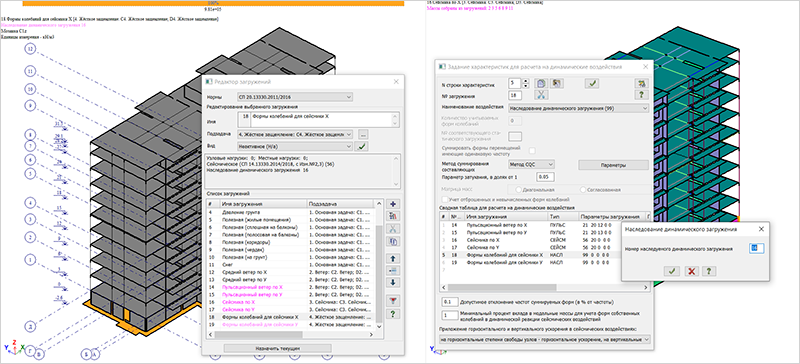Apply load type with the green checkmark beside Вид
Image resolution: width=800 pixels, height=364 pixels.
pyautogui.click(x=362, y=147)
